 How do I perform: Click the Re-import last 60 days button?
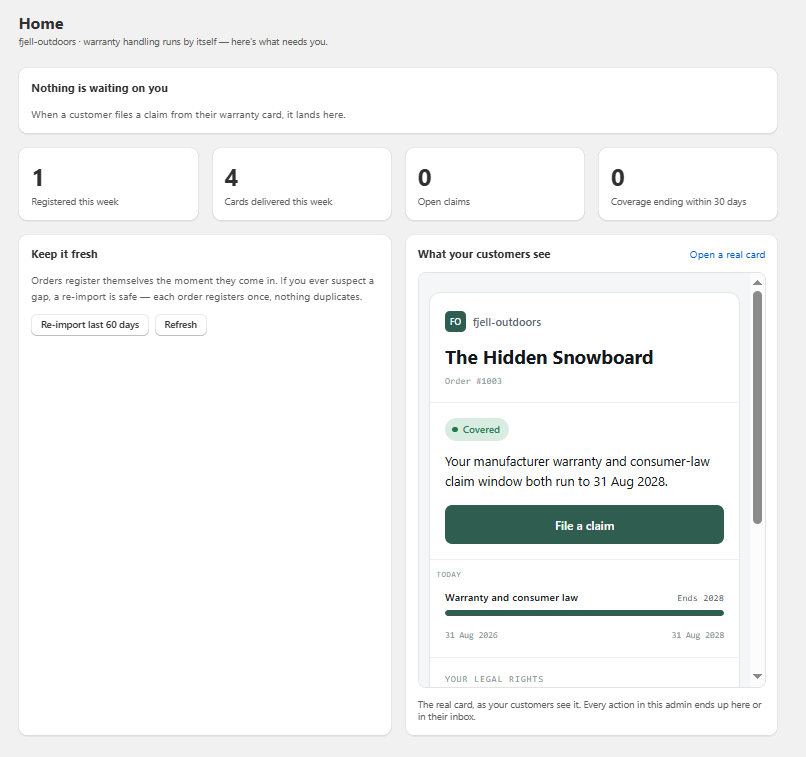(90, 325)
